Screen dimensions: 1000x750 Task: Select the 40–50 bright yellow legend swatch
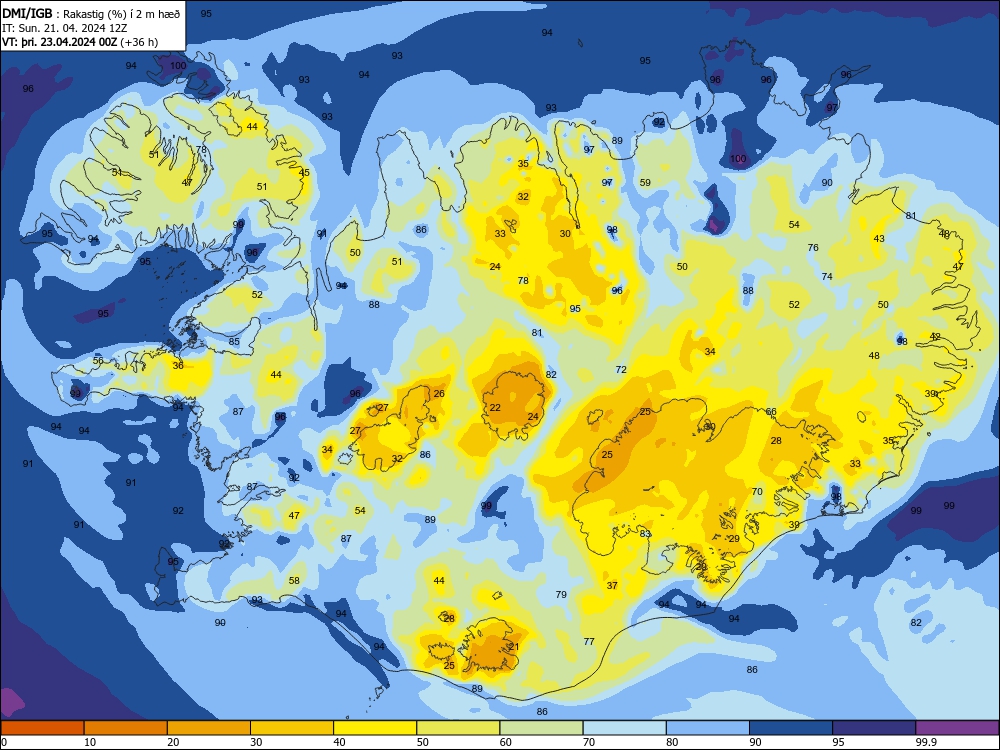pyautogui.click(x=375, y=728)
